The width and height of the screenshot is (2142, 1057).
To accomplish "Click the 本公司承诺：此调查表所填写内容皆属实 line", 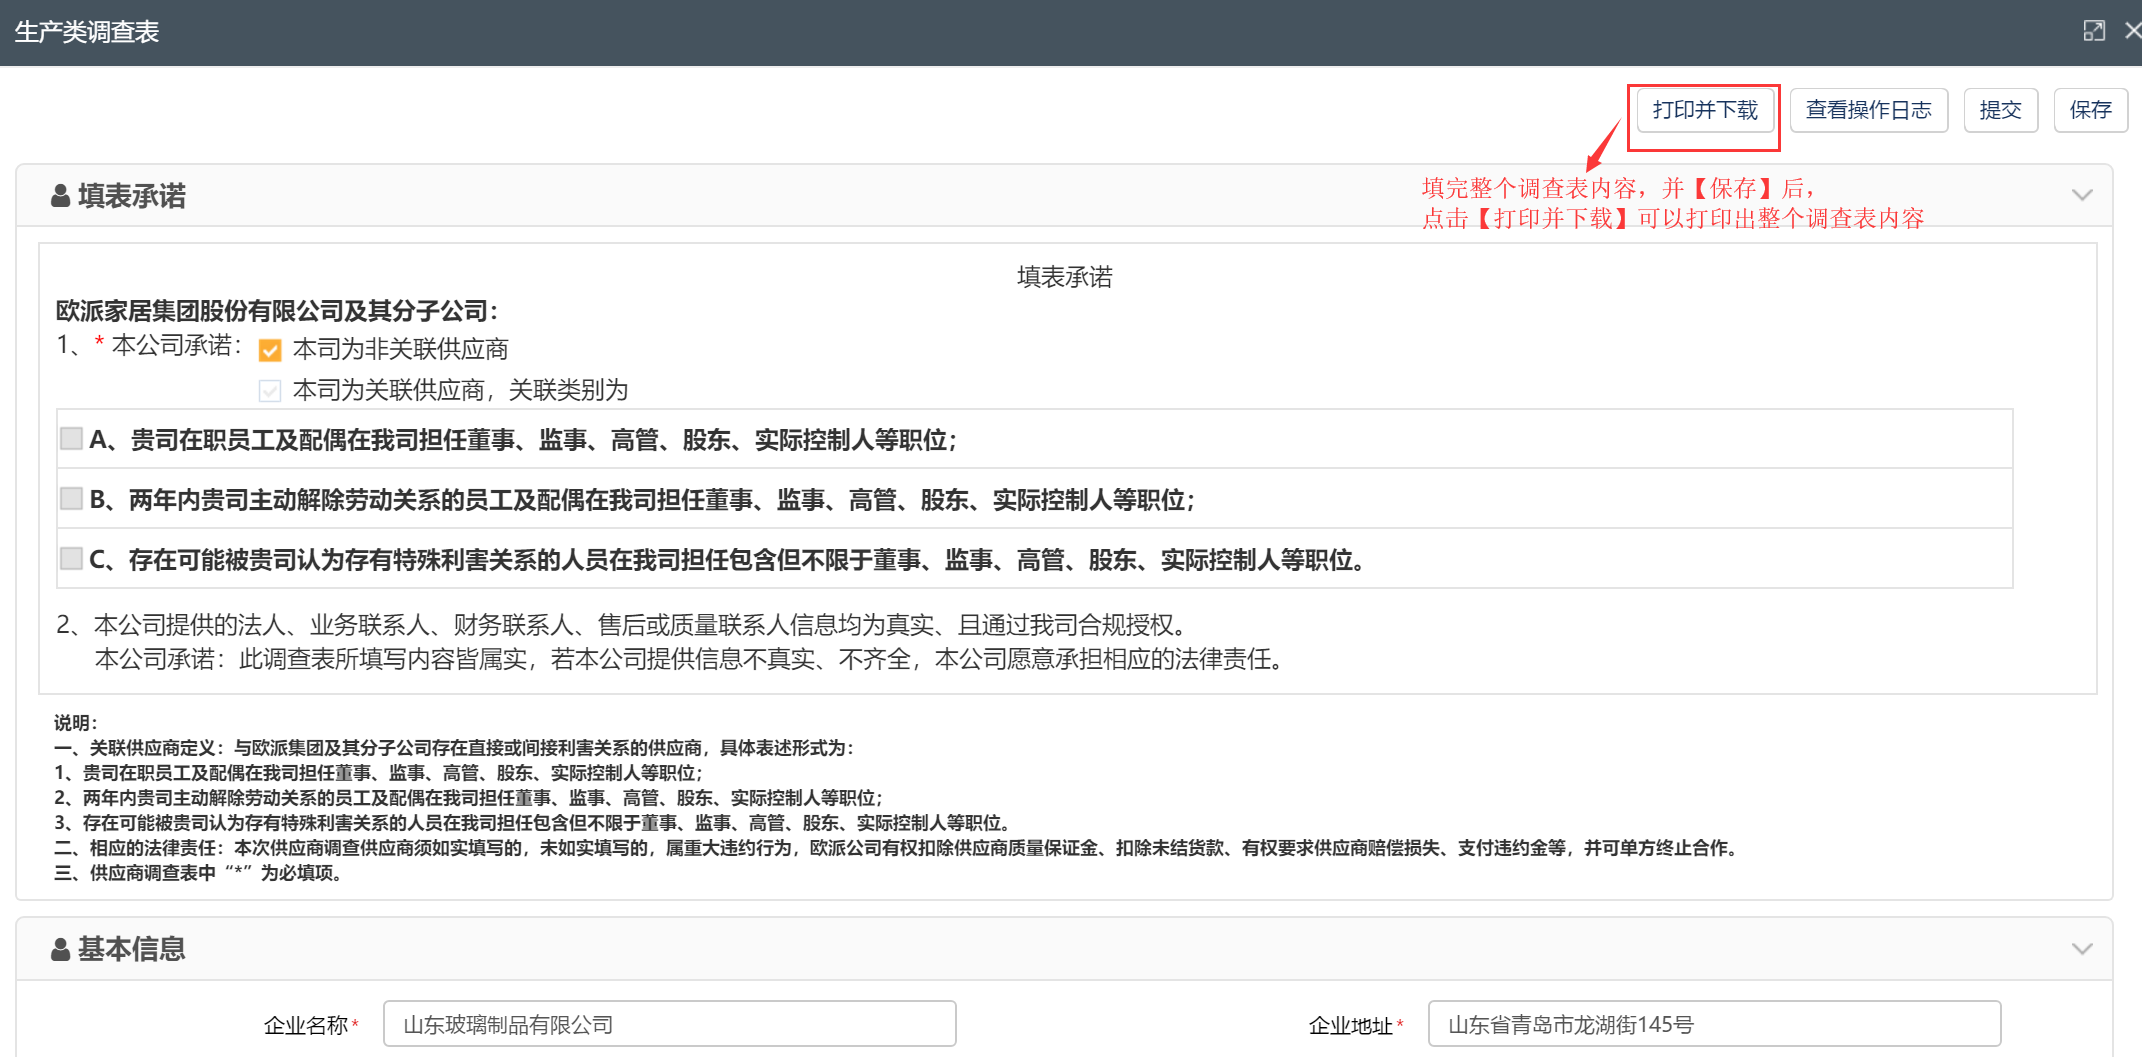I will 690,659.
